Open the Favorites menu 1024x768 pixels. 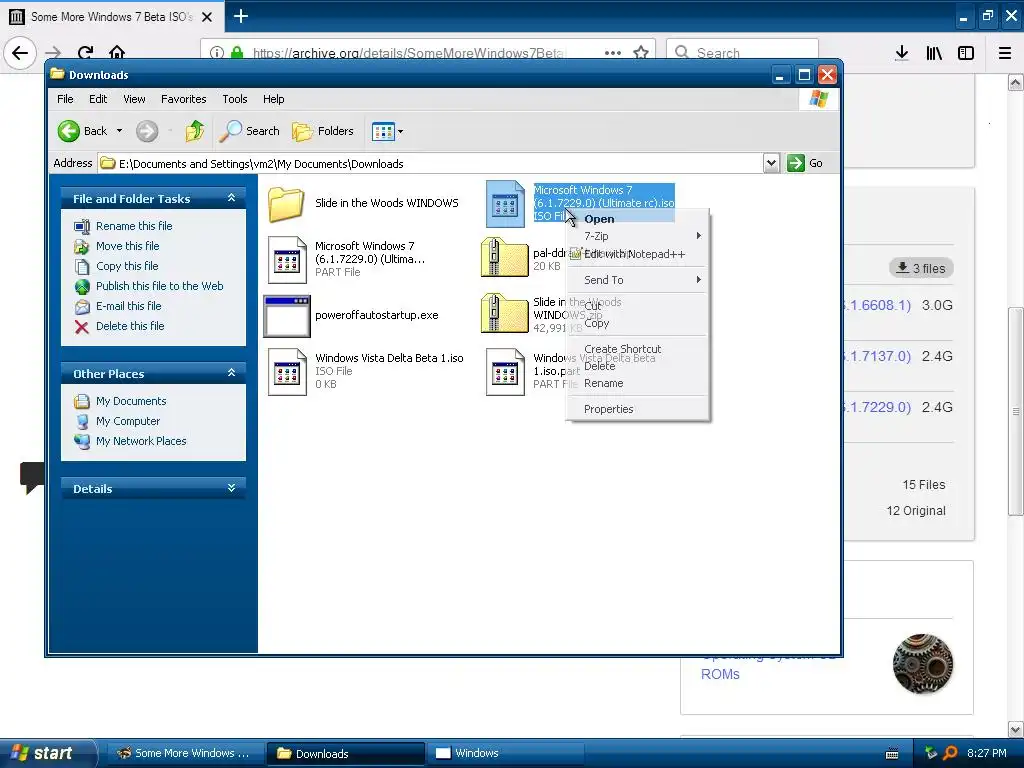coord(184,99)
